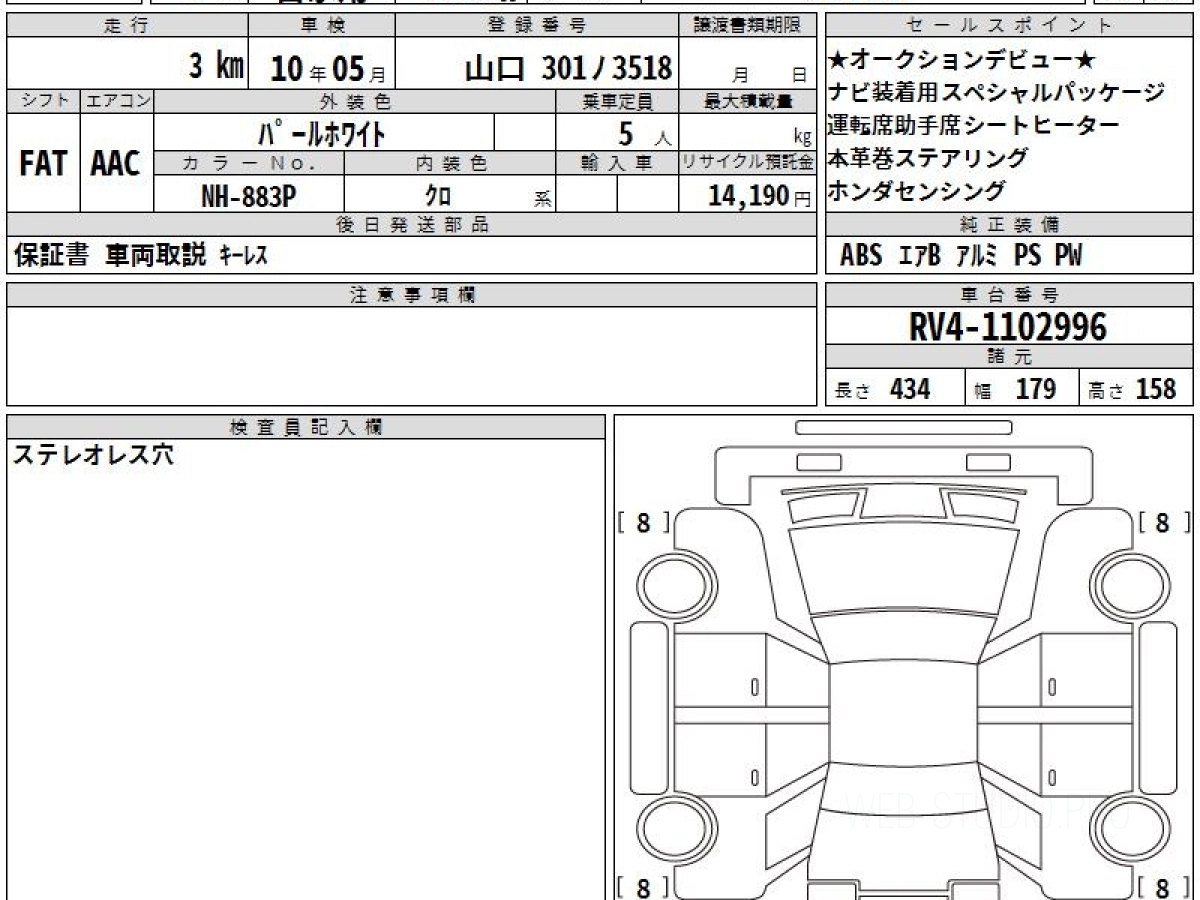Click the "輸入車" header cell
This screenshot has width=1200, height=900.
[x=617, y=163]
